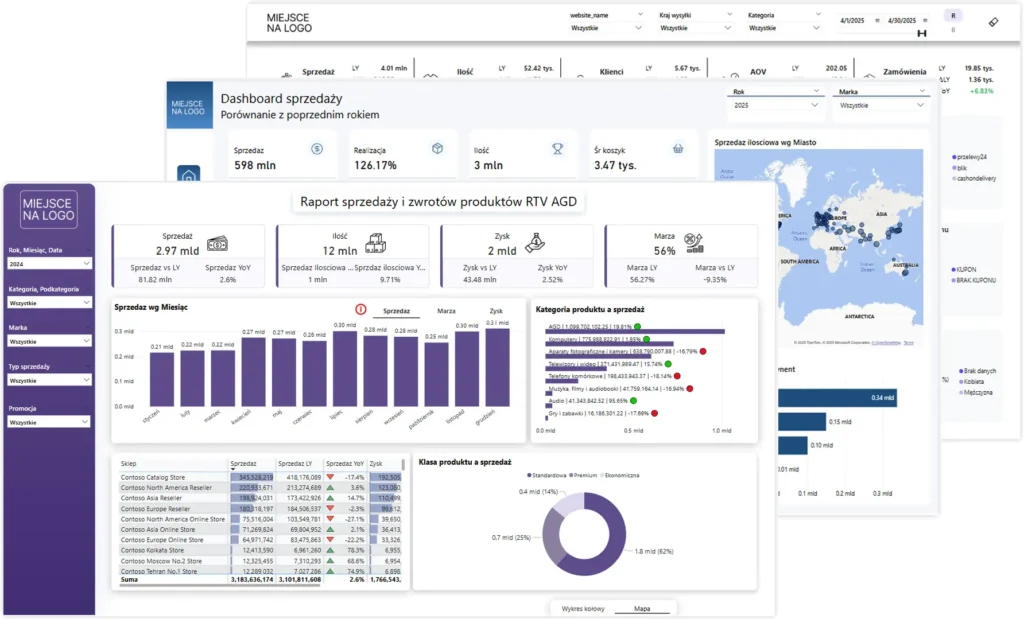Click the red info icon above the monthly chart

click(x=360, y=310)
